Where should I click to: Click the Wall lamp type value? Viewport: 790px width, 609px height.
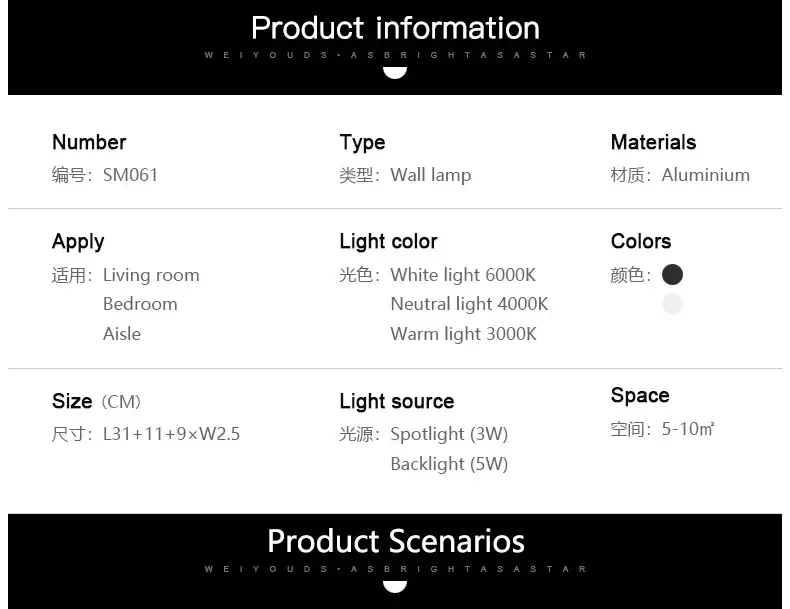coord(430,175)
